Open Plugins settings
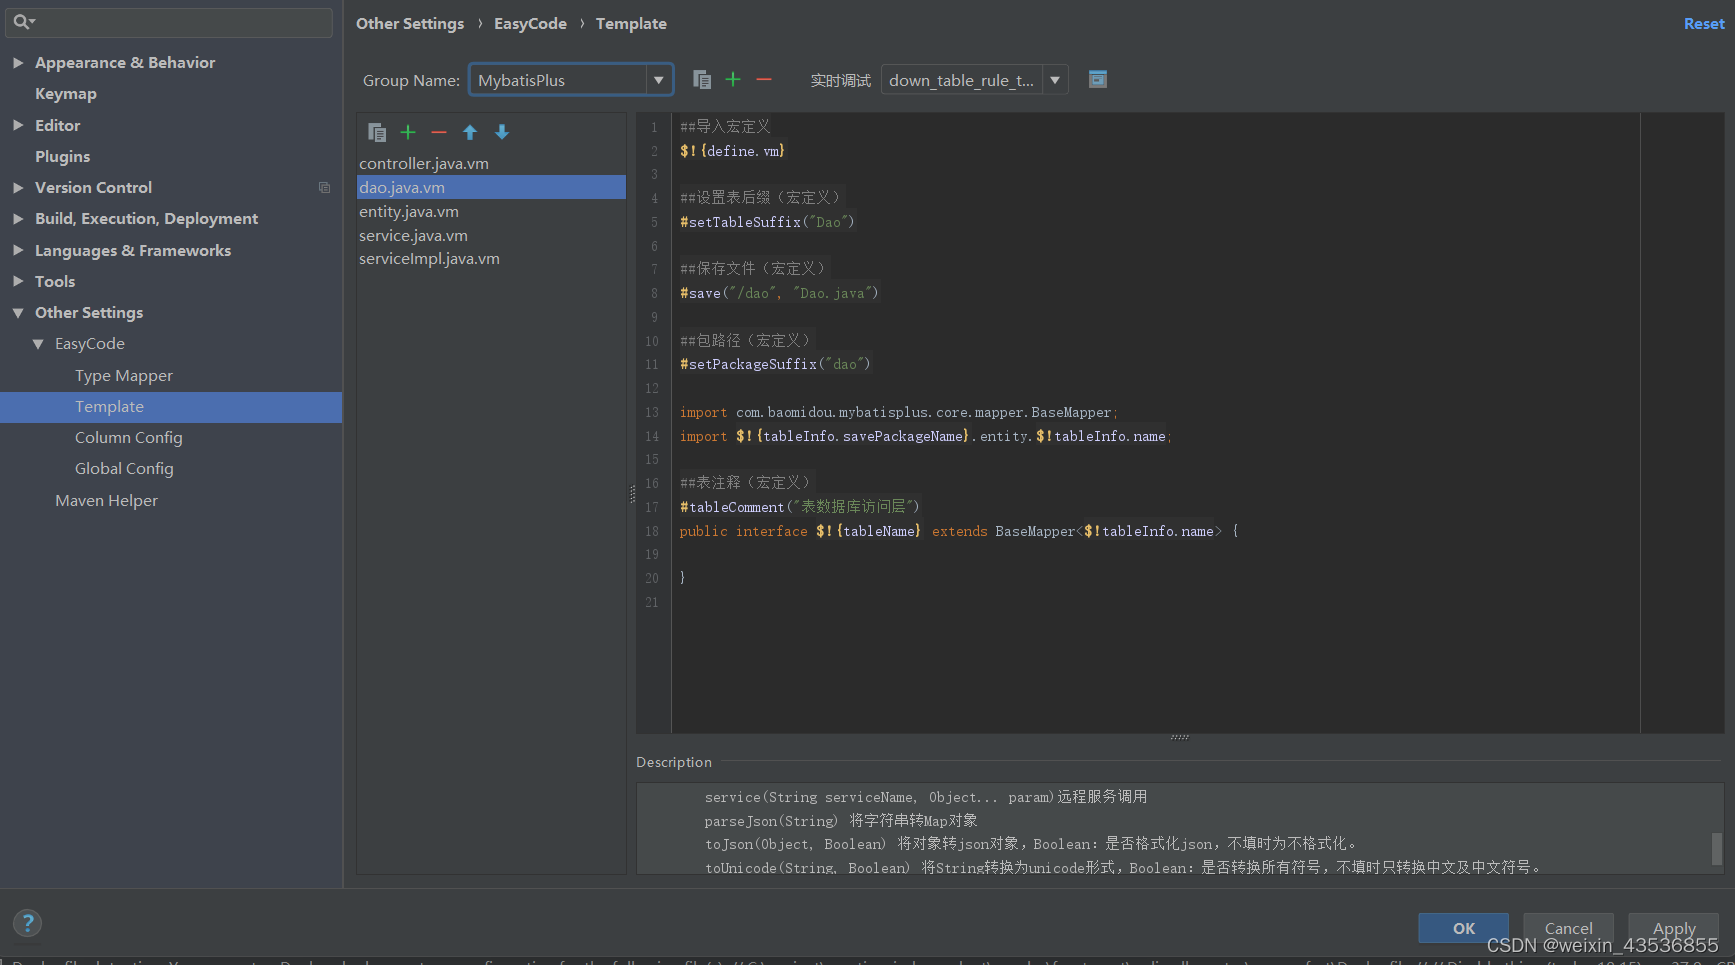Screen dimensions: 1735x965 (62, 156)
